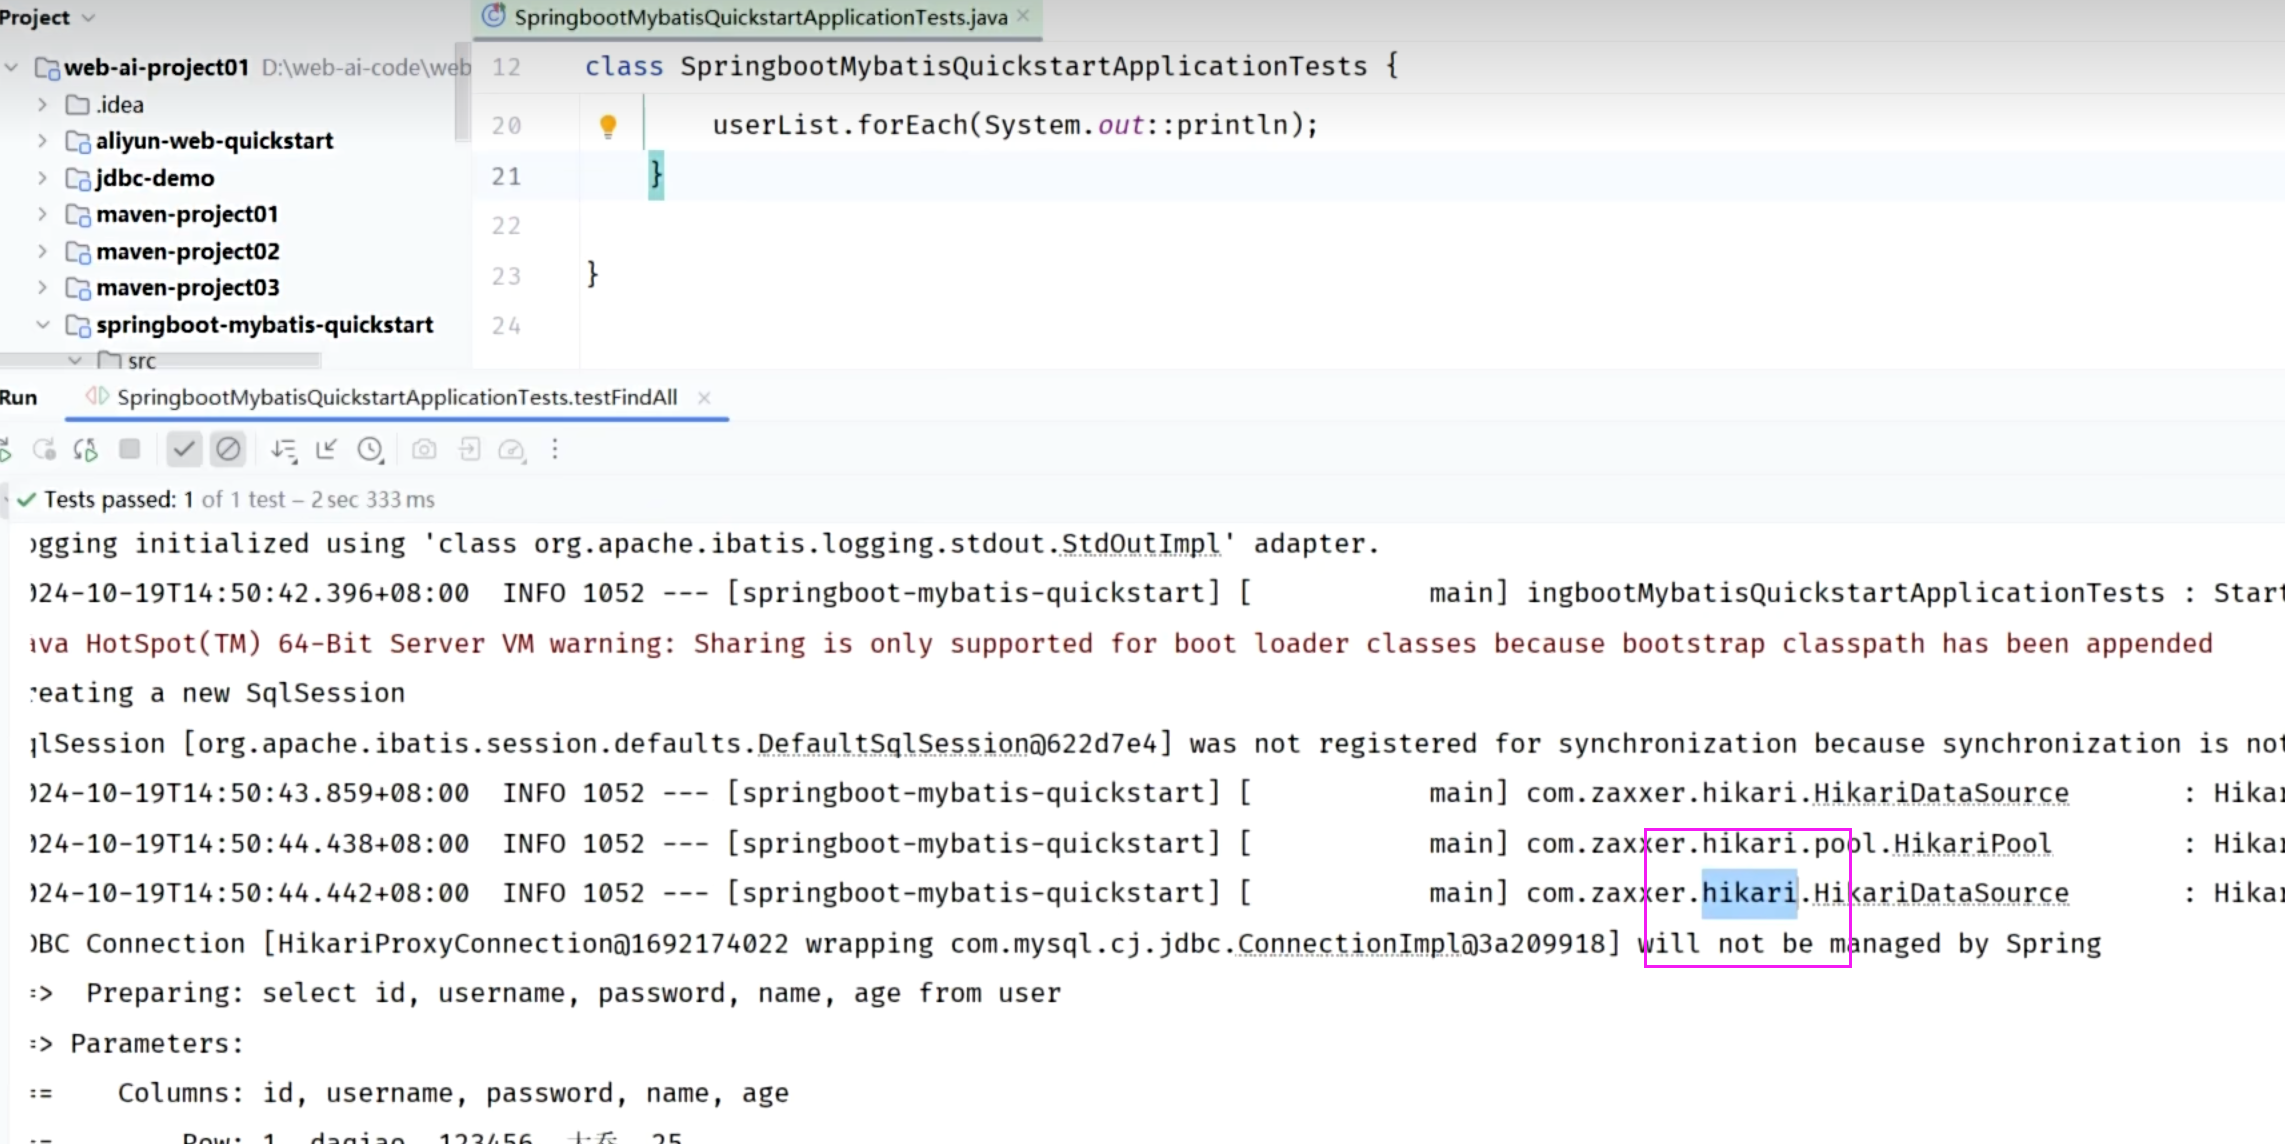Collapse the springboot-mybatis-quickstart module

point(42,325)
